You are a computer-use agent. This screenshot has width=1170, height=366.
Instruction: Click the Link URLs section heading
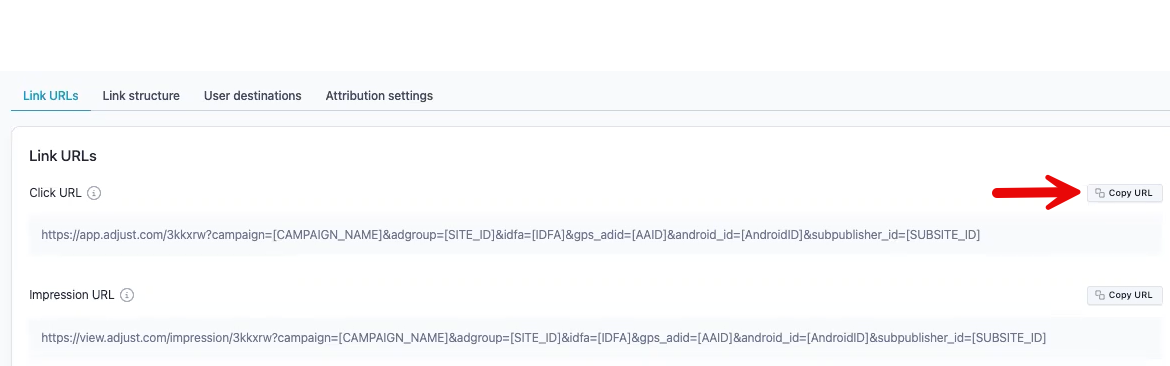pyautogui.click(x=63, y=156)
